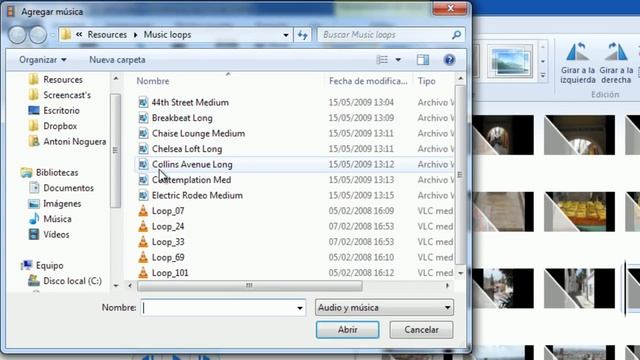Close the Agregar música dialog
Image resolution: width=640 pixels, height=360 pixels.
click(x=450, y=9)
